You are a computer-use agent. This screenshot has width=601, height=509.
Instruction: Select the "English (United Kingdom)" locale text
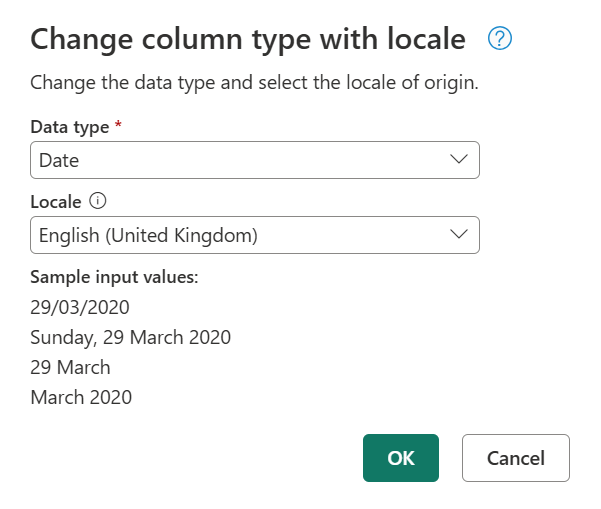point(148,236)
